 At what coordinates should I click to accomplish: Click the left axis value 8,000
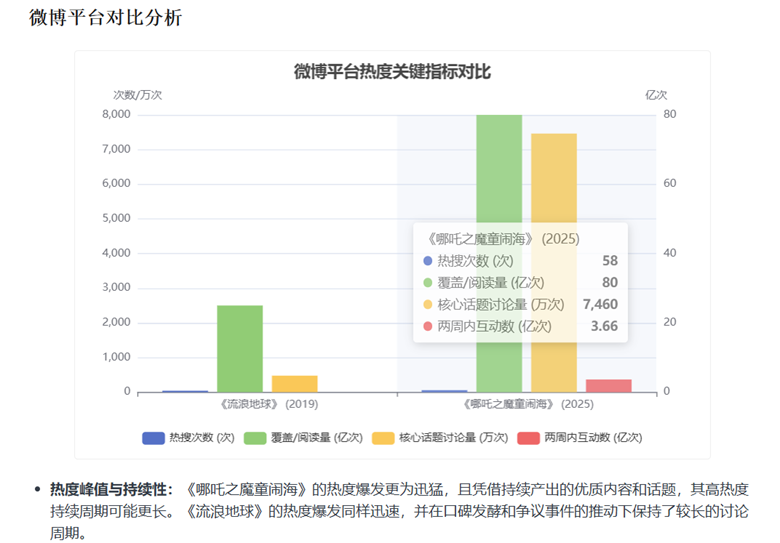pyautogui.click(x=116, y=114)
